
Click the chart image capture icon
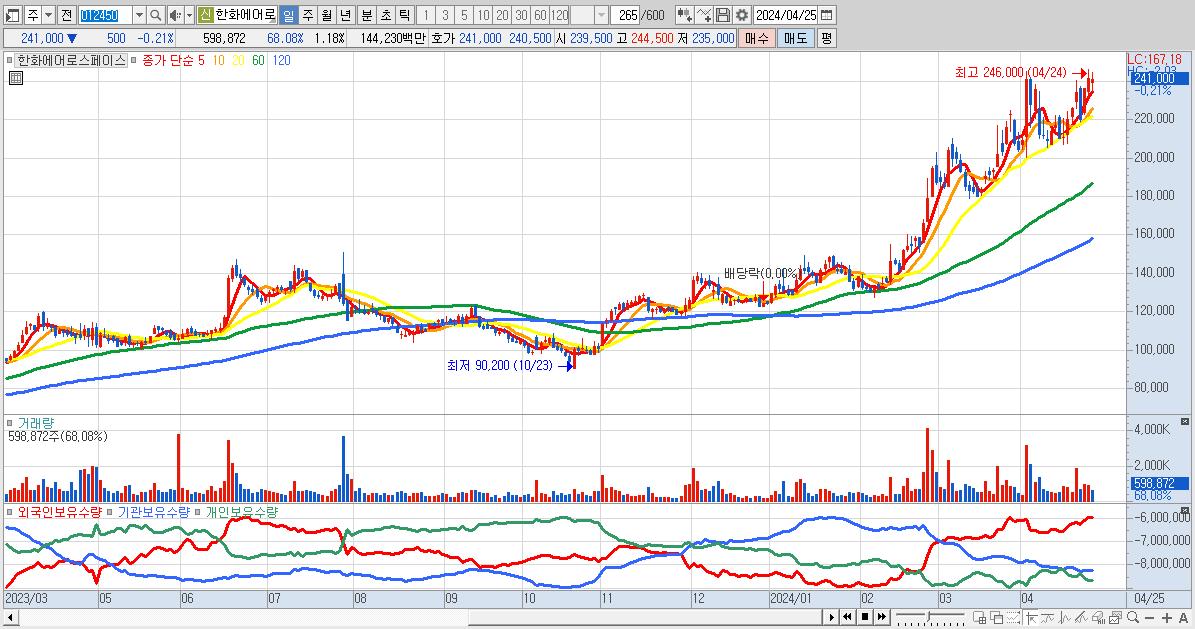coord(1115,617)
